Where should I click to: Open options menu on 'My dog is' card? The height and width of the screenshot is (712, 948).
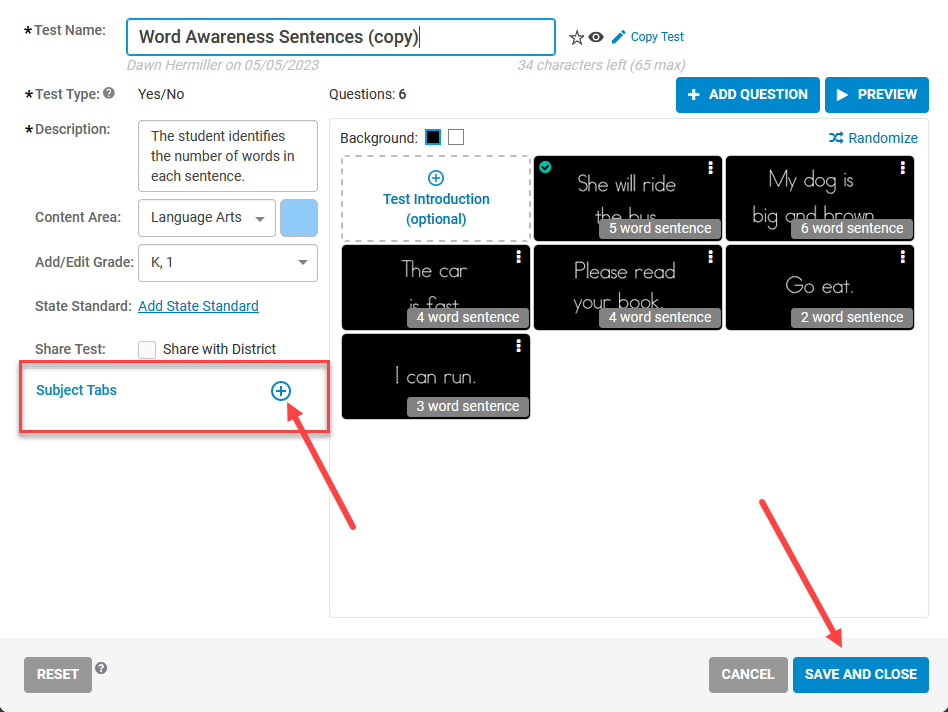coord(903,167)
